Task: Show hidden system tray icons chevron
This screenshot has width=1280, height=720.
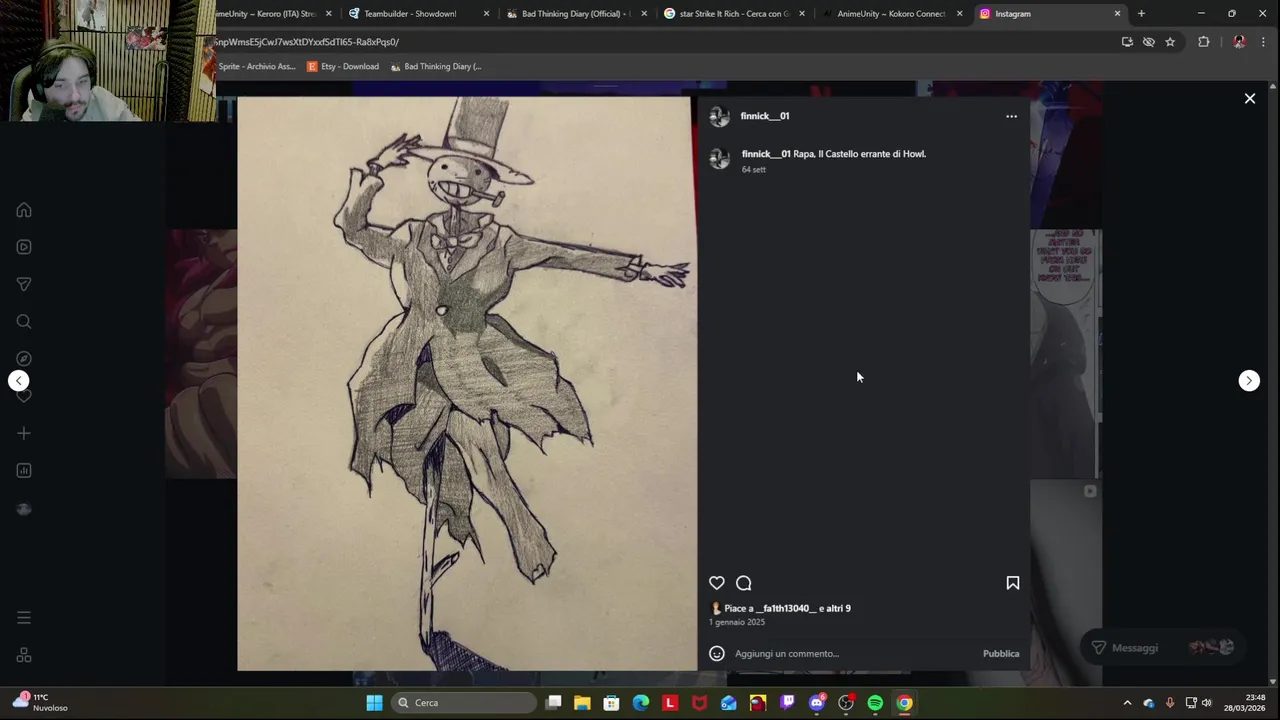Action: 1127,703
